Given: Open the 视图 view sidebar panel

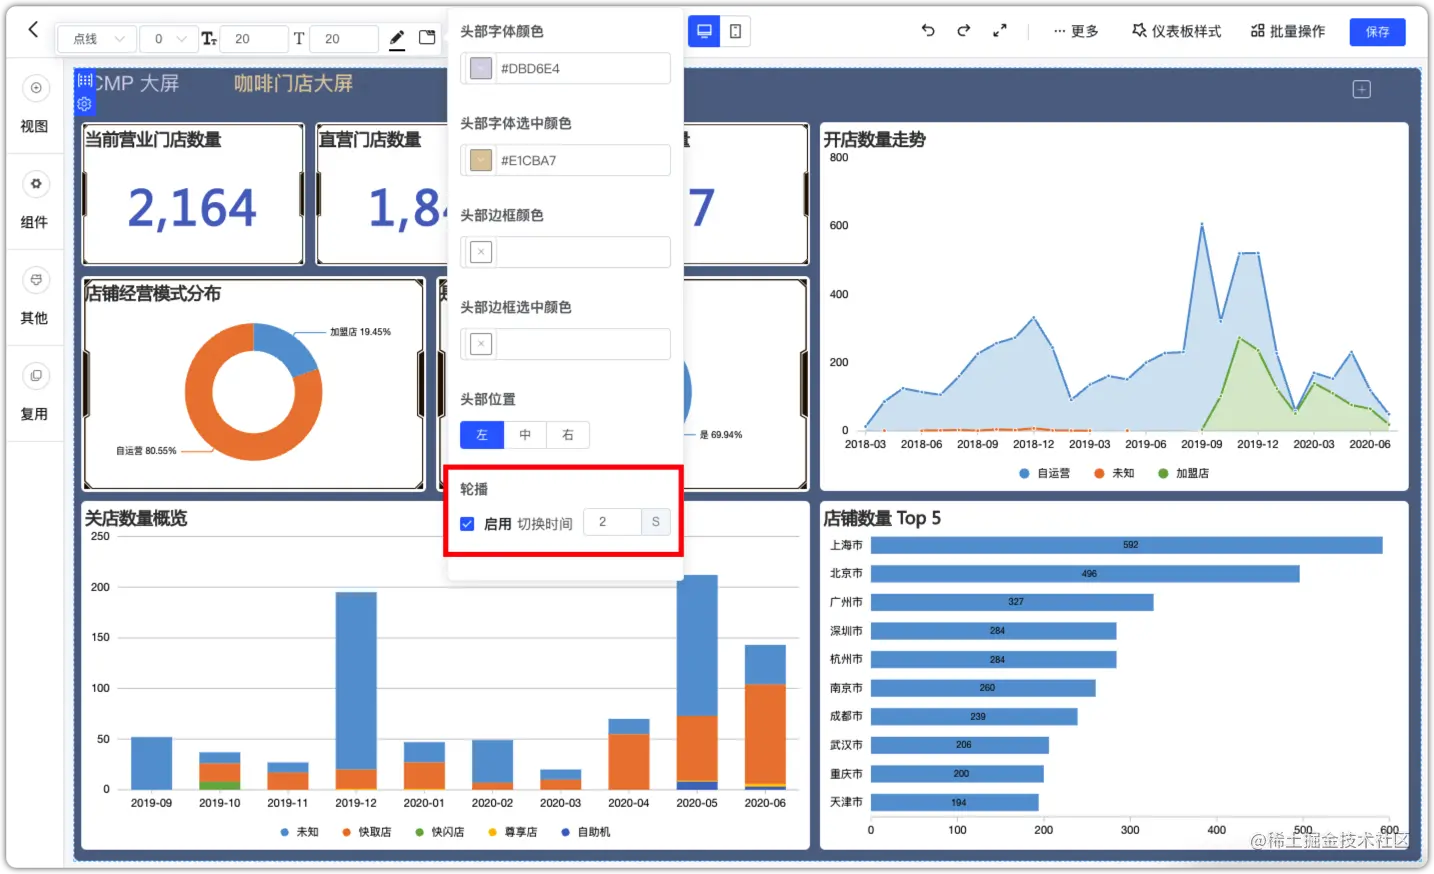Looking at the screenshot, I should coord(35,104).
